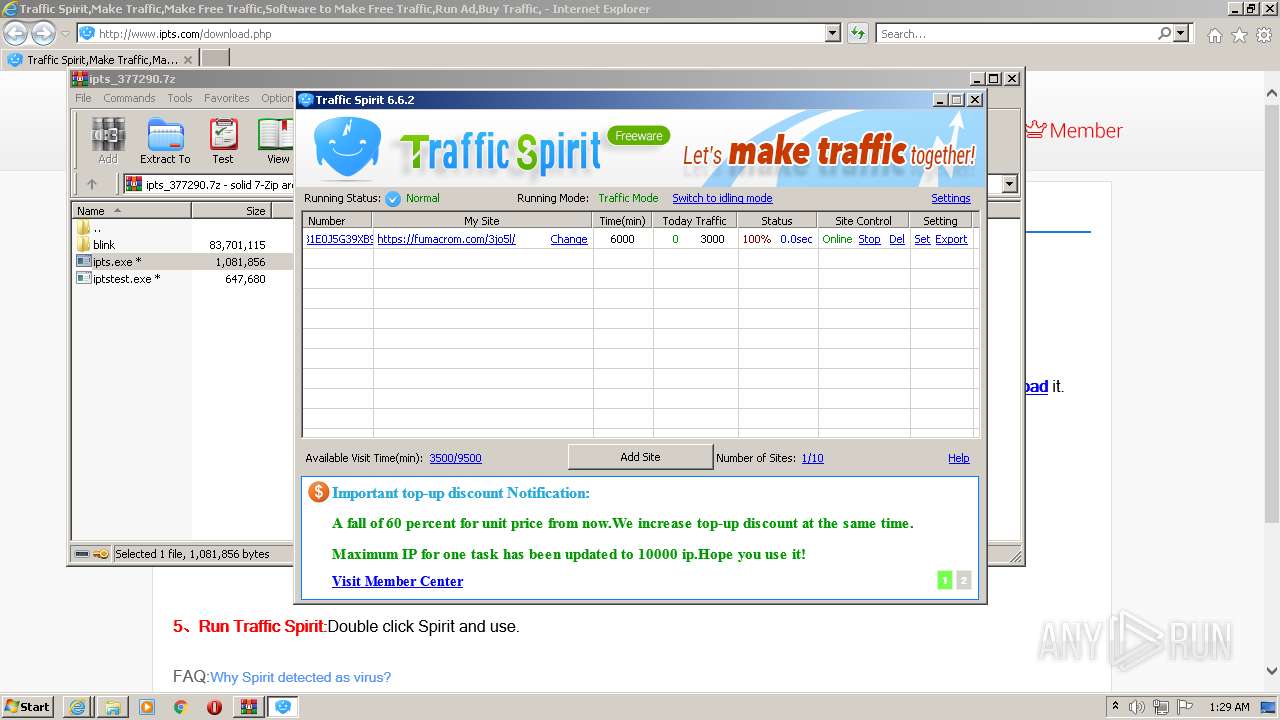Click Traffic Spirit icon in taskbar
The width and height of the screenshot is (1280, 720).
[x=283, y=707]
